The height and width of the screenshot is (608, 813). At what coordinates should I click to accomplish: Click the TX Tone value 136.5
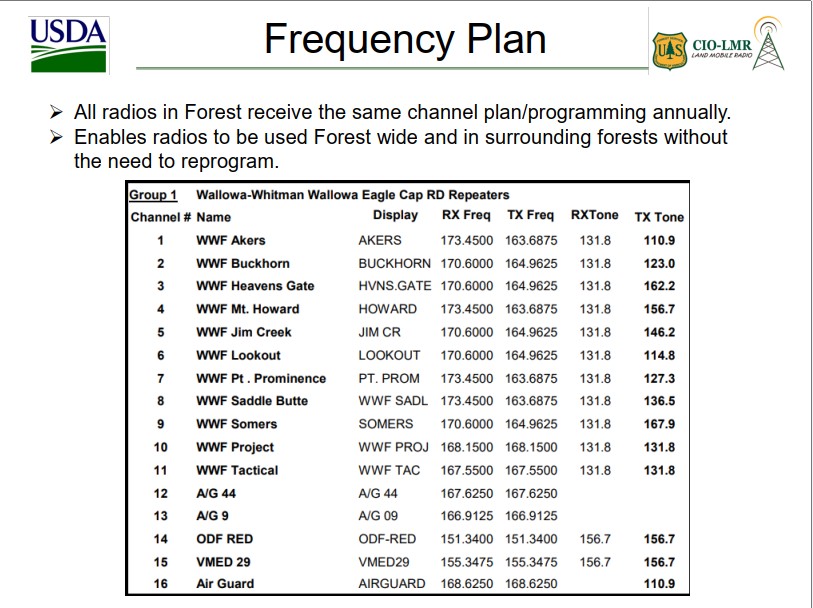(x=659, y=401)
